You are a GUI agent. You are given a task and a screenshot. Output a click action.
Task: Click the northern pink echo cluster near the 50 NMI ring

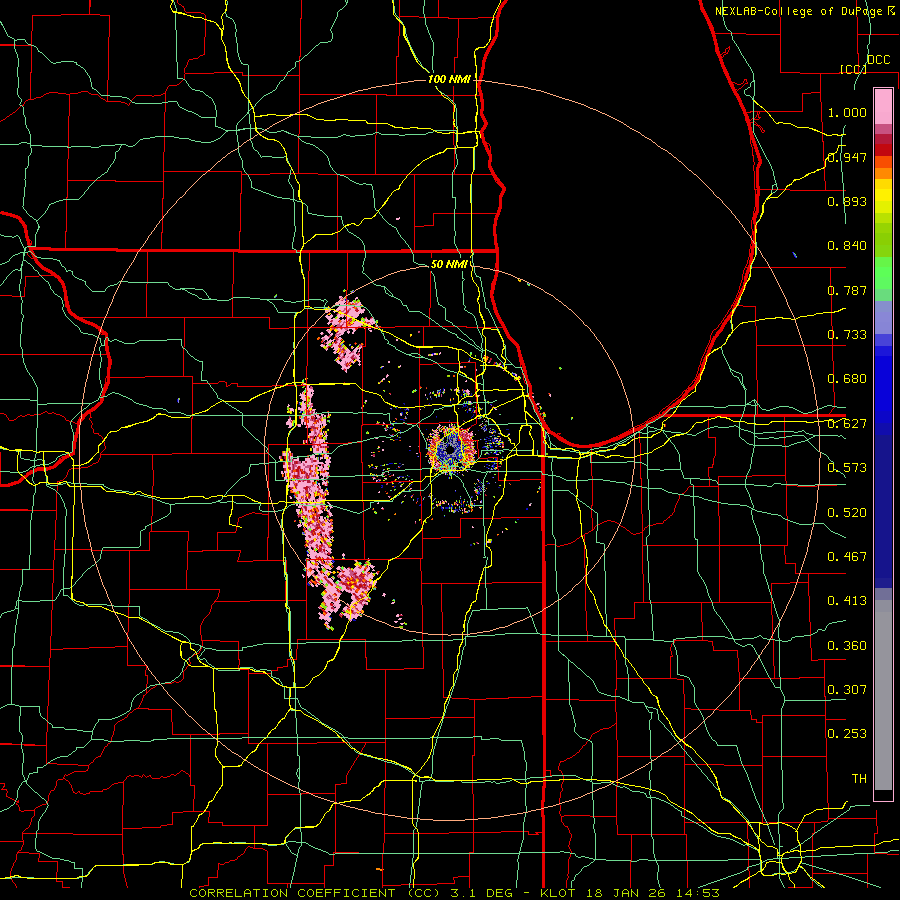point(348,333)
